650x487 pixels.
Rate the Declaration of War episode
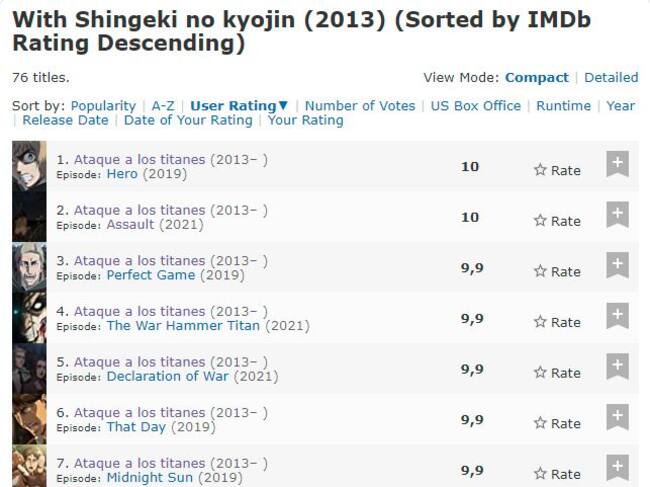[x=557, y=372]
